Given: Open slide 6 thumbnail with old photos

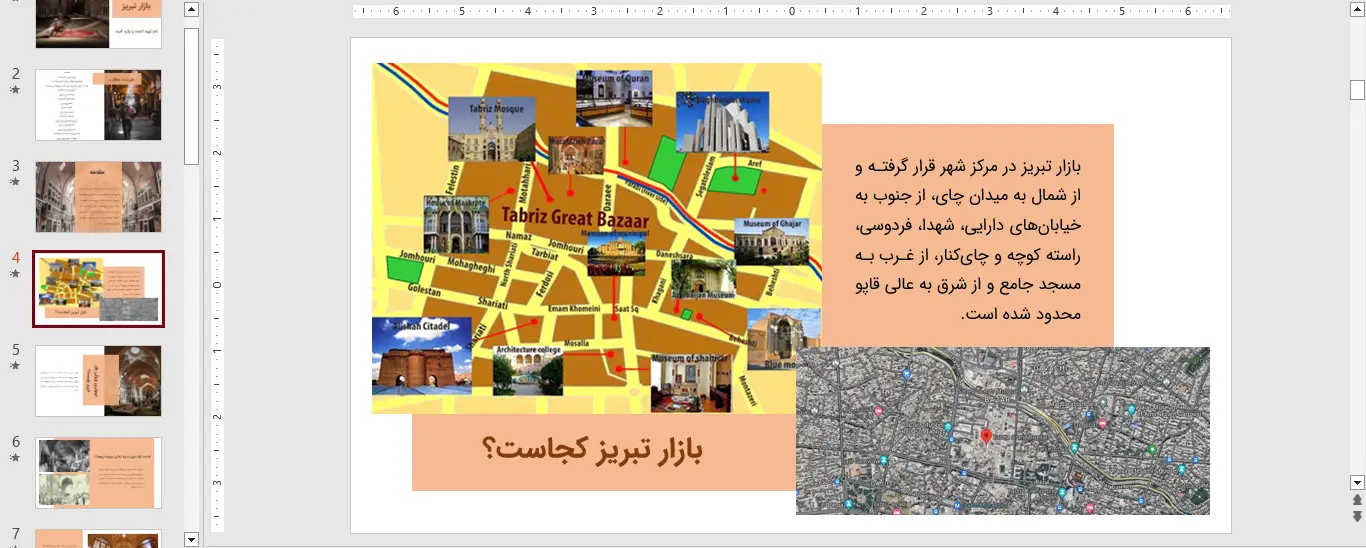Looking at the screenshot, I should coord(98,473).
